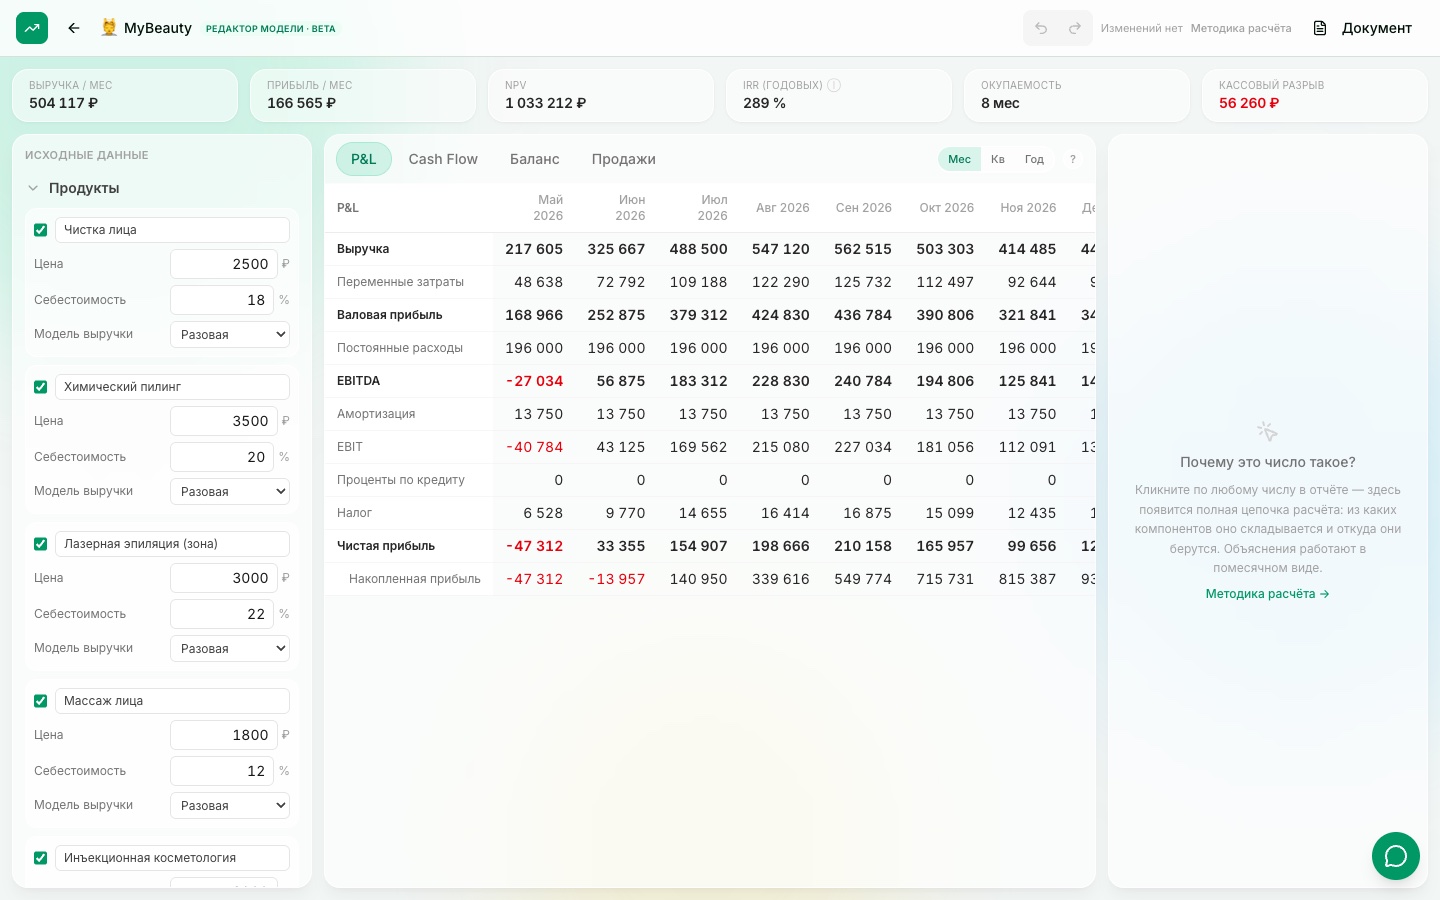Click the green chart logo icon
Viewport: 1440px width, 900px height.
point(32,28)
